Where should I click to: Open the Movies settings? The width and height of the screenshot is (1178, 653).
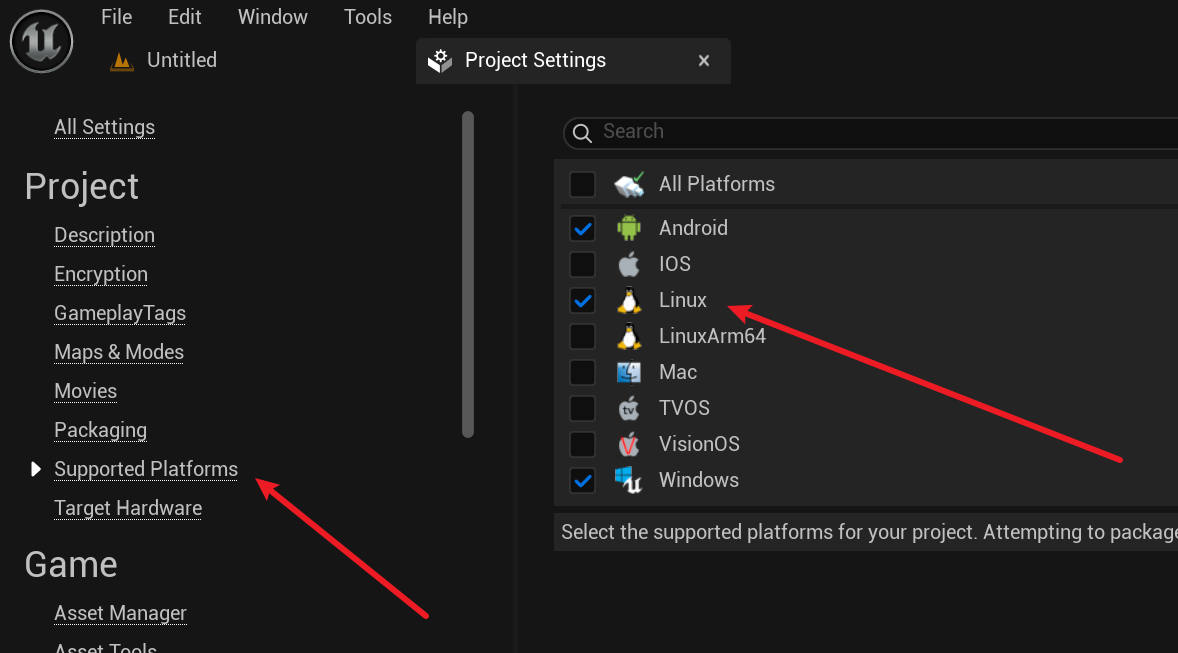point(86,391)
